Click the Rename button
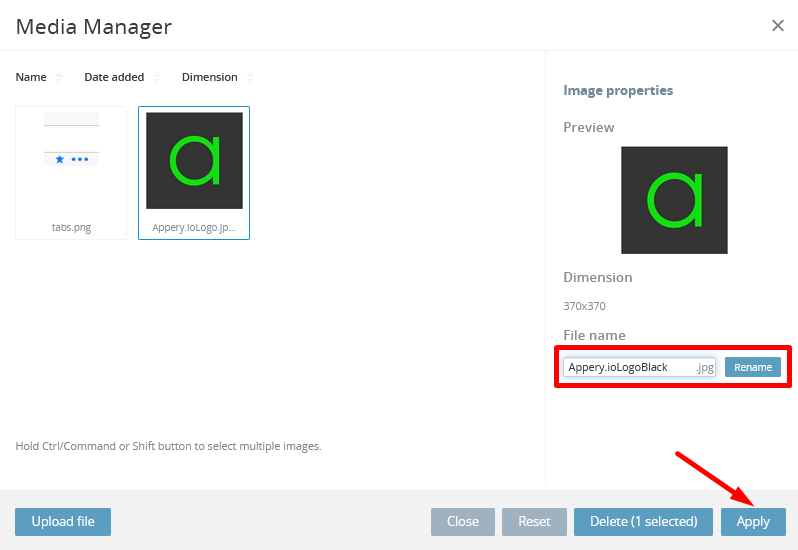 (x=753, y=367)
